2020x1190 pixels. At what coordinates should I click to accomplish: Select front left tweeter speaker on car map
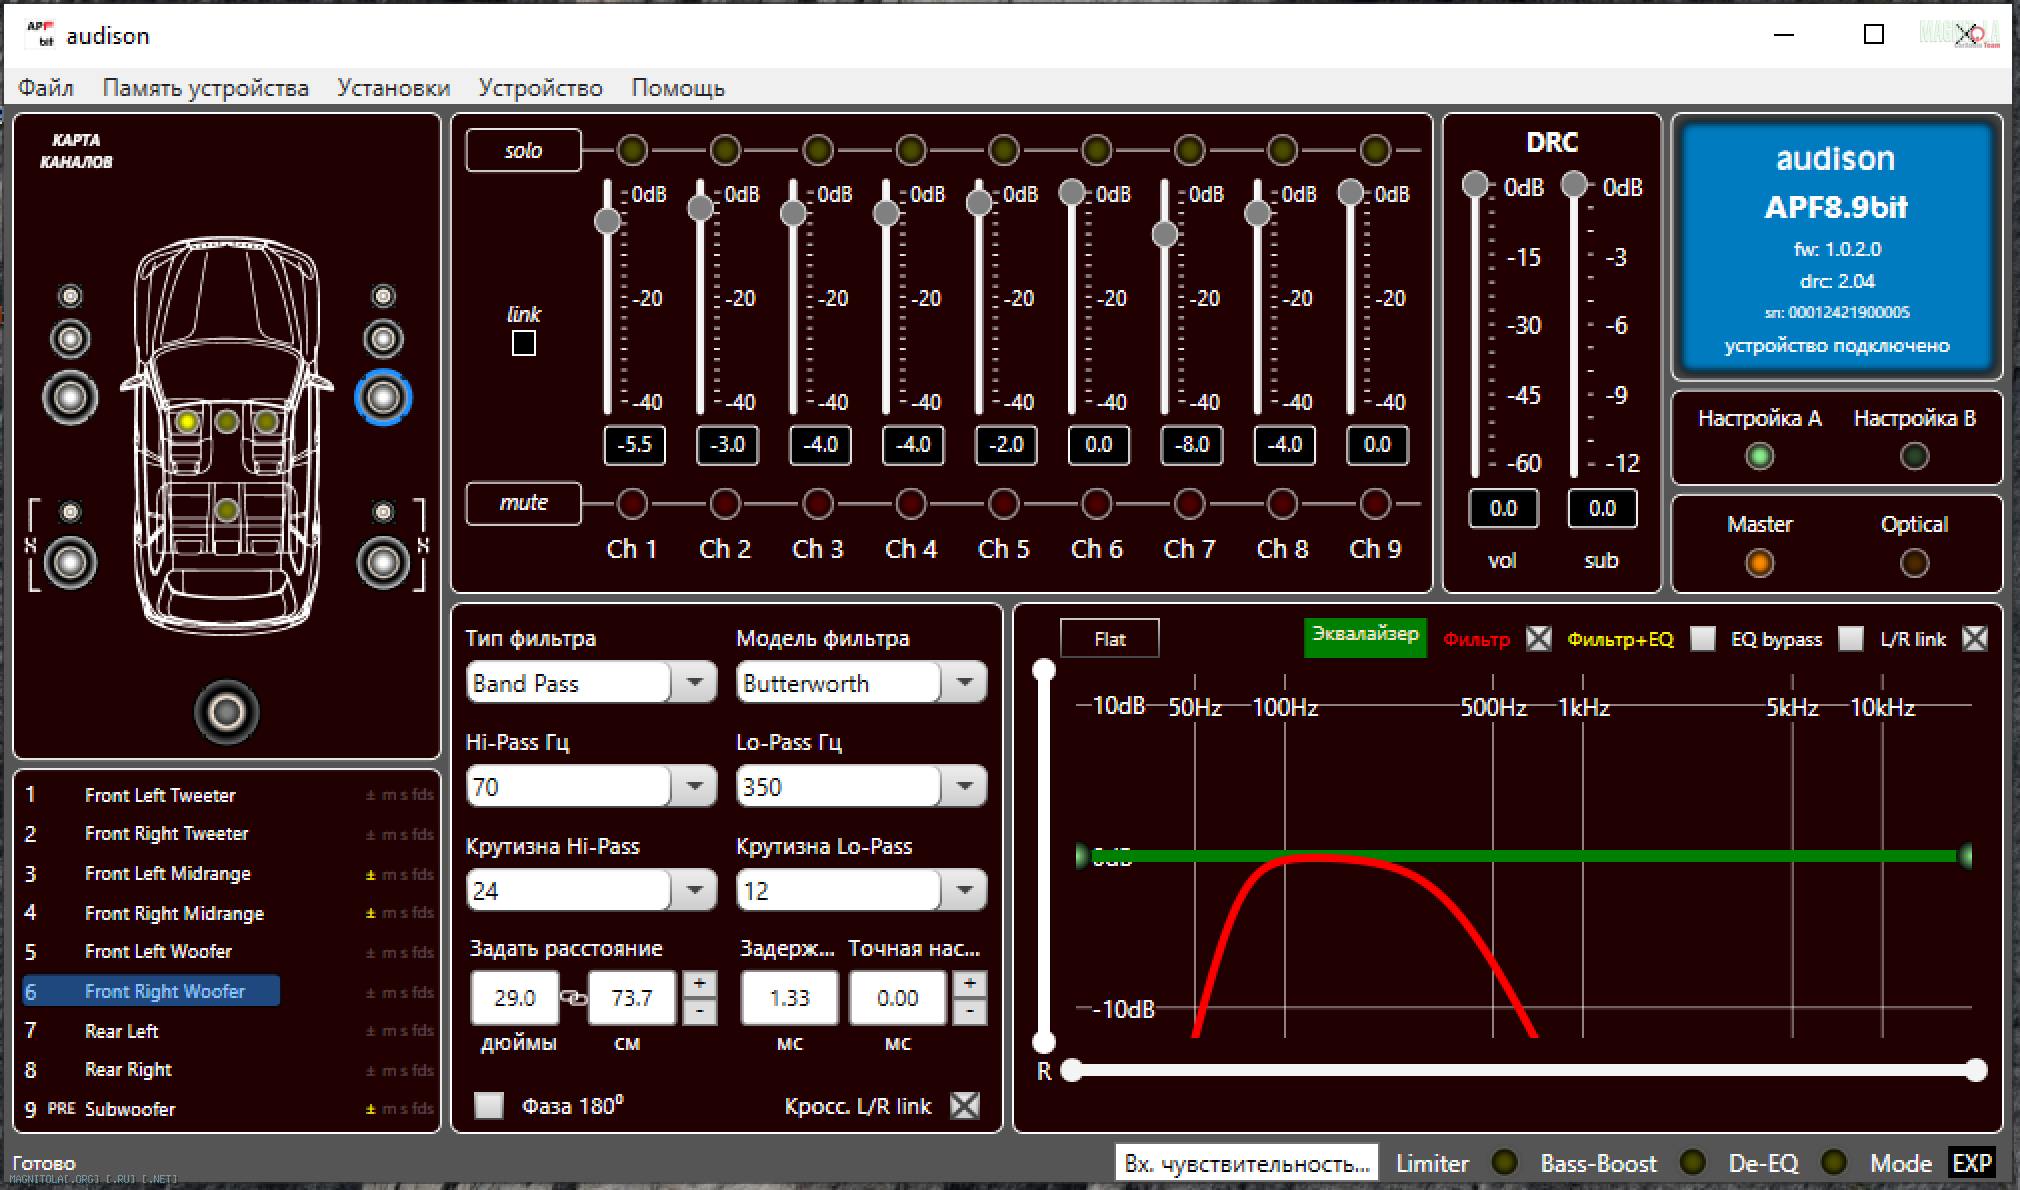tap(70, 296)
